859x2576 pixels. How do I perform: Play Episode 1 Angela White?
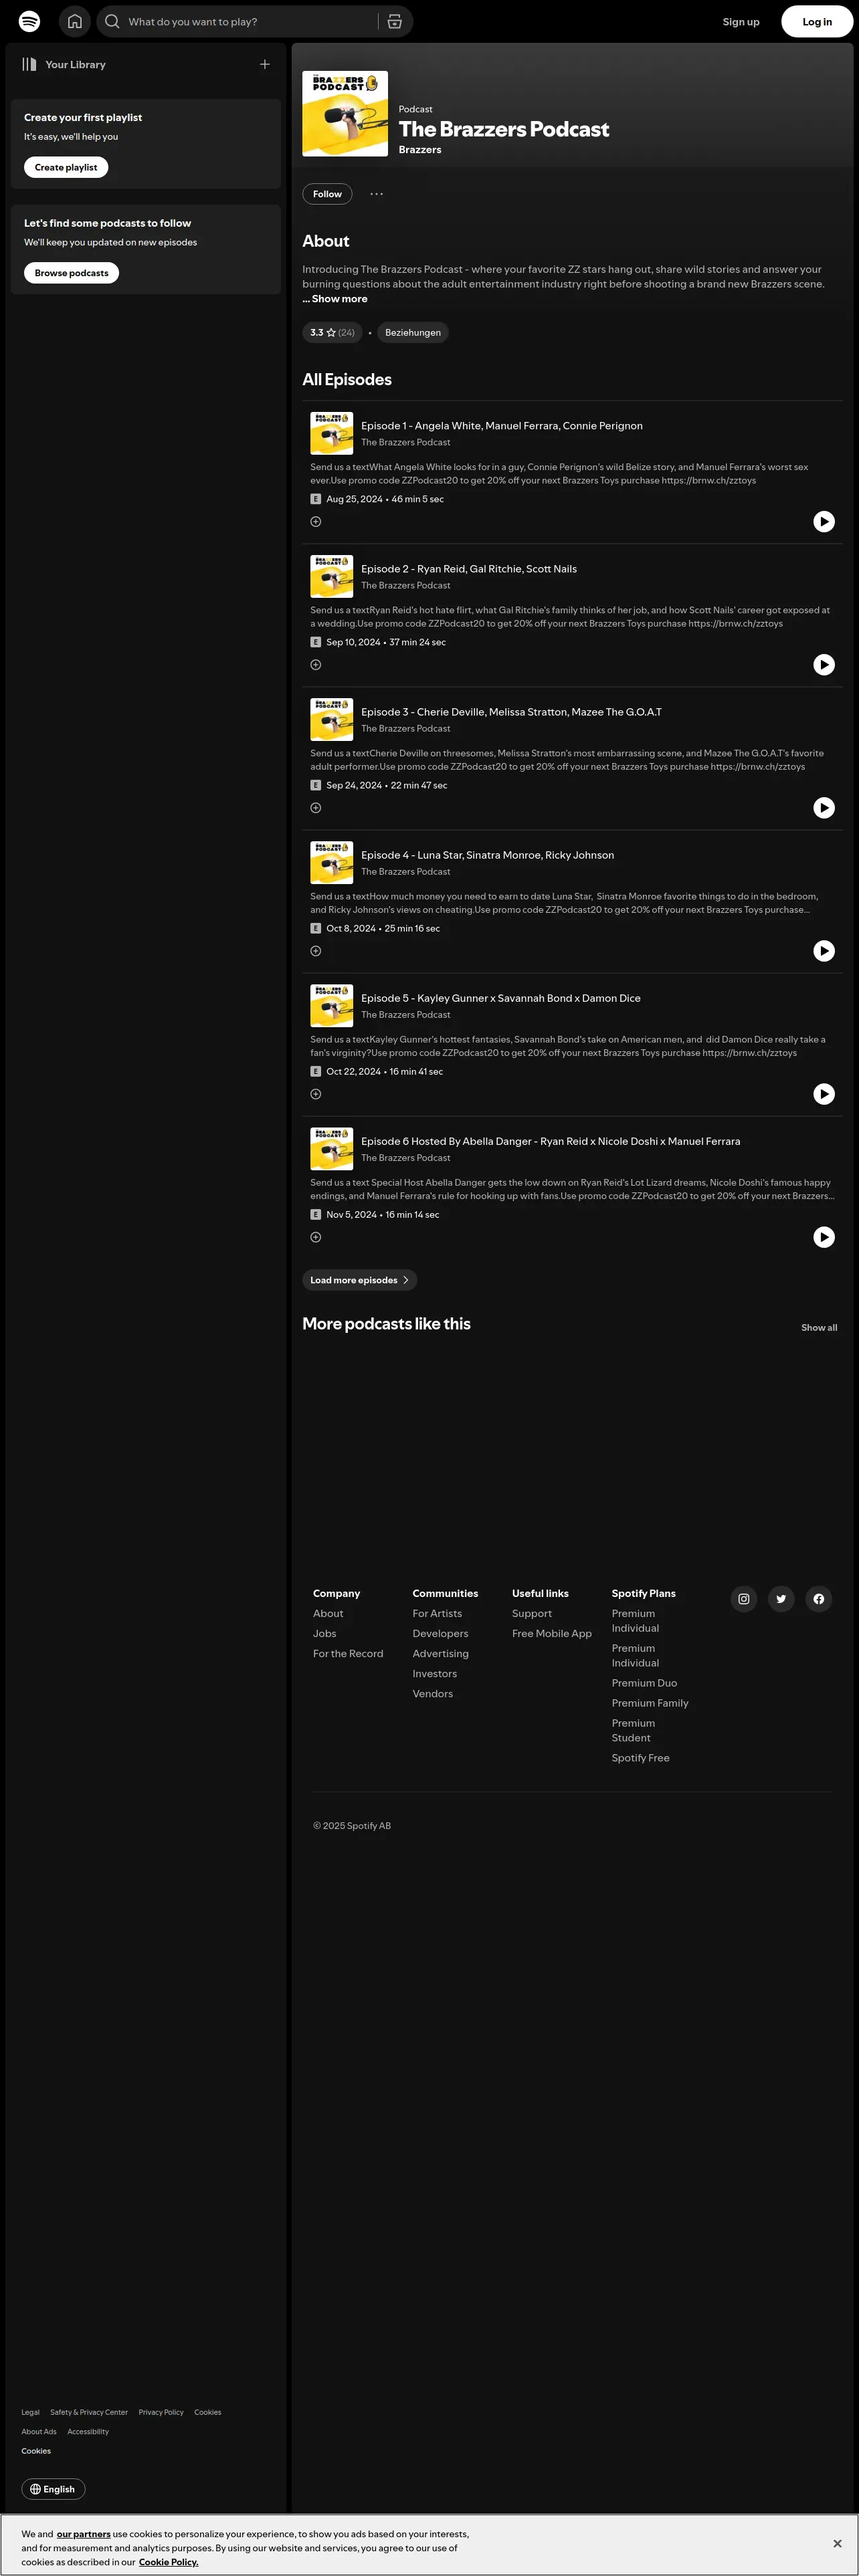[x=824, y=521]
